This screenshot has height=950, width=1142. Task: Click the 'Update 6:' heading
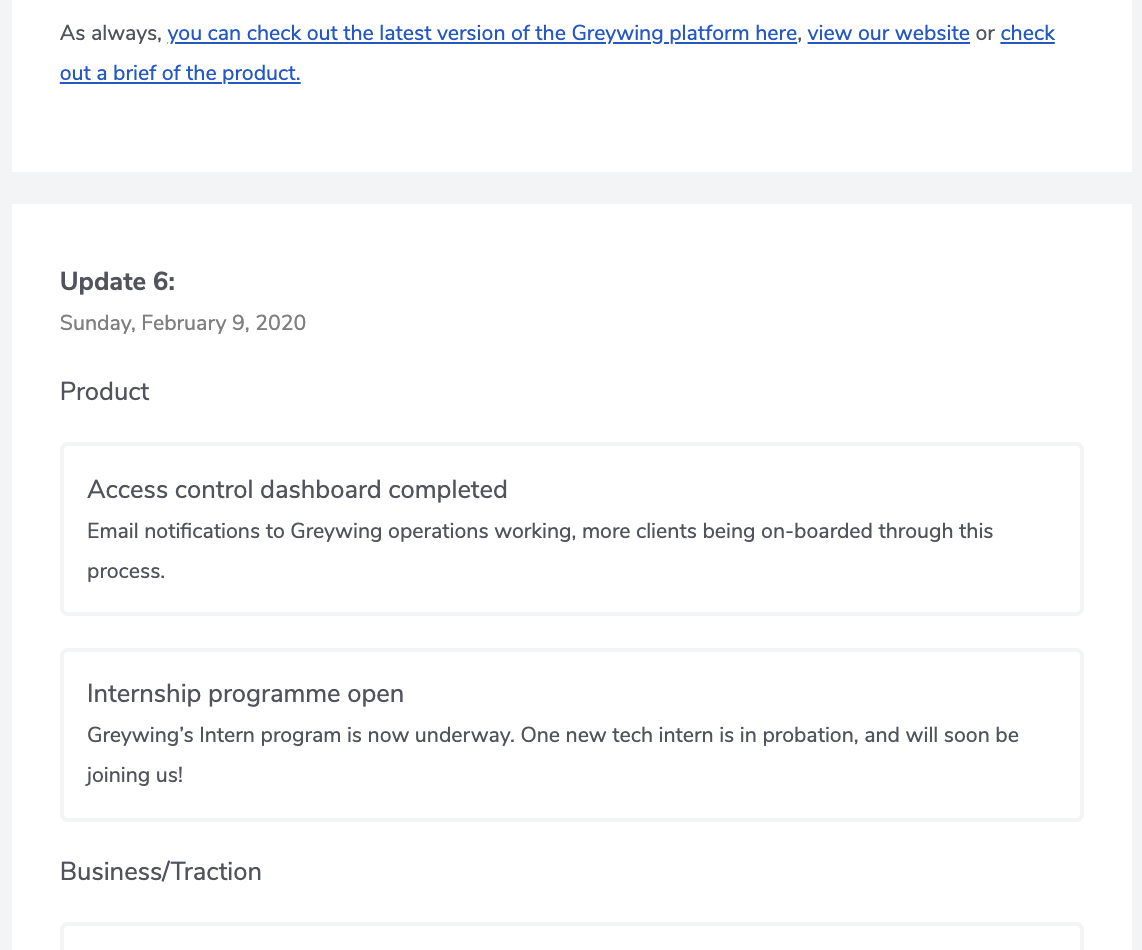tap(117, 282)
